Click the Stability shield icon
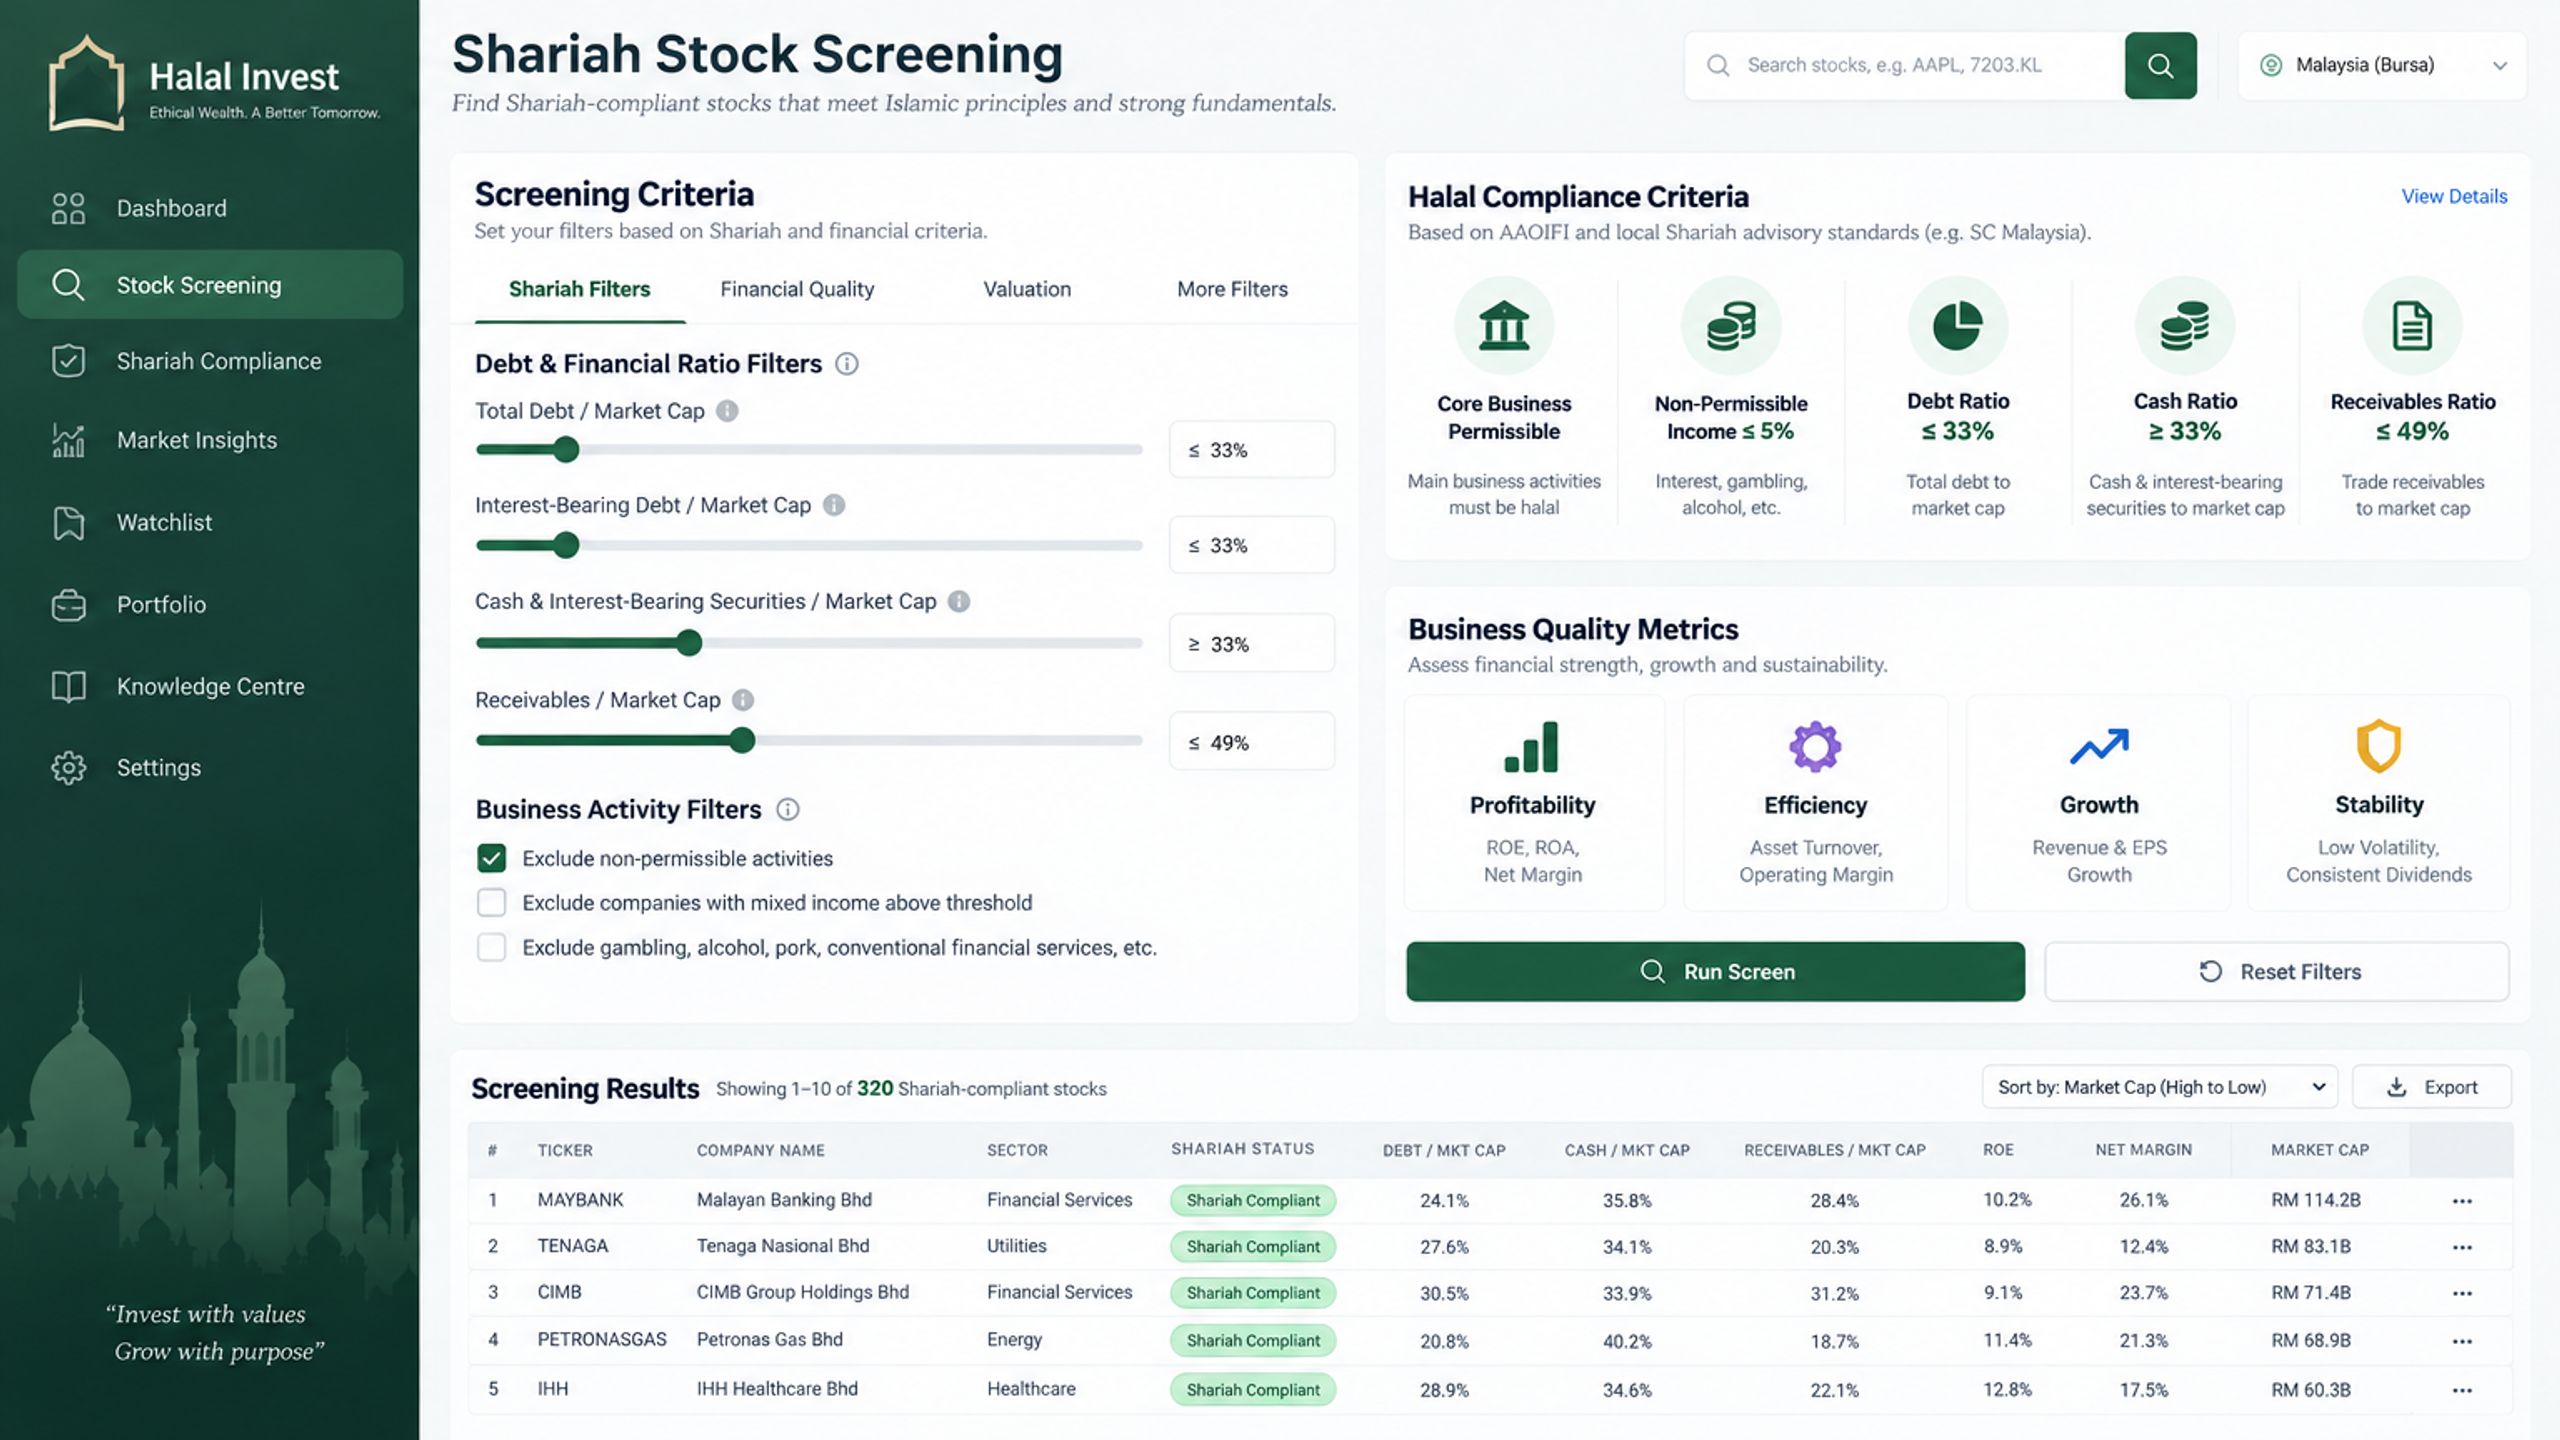Viewport: 2560px width, 1440px height. [2379, 746]
